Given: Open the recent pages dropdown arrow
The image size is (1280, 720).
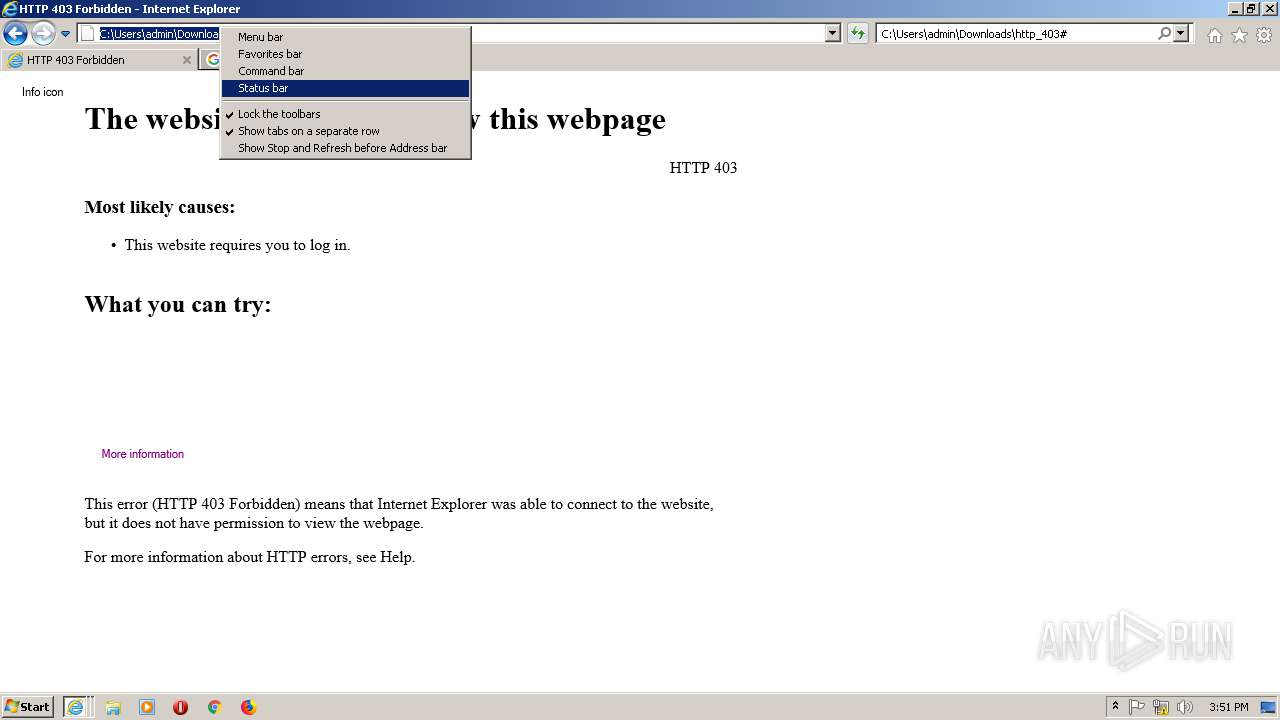Looking at the screenshot, I should coord(65,34).
